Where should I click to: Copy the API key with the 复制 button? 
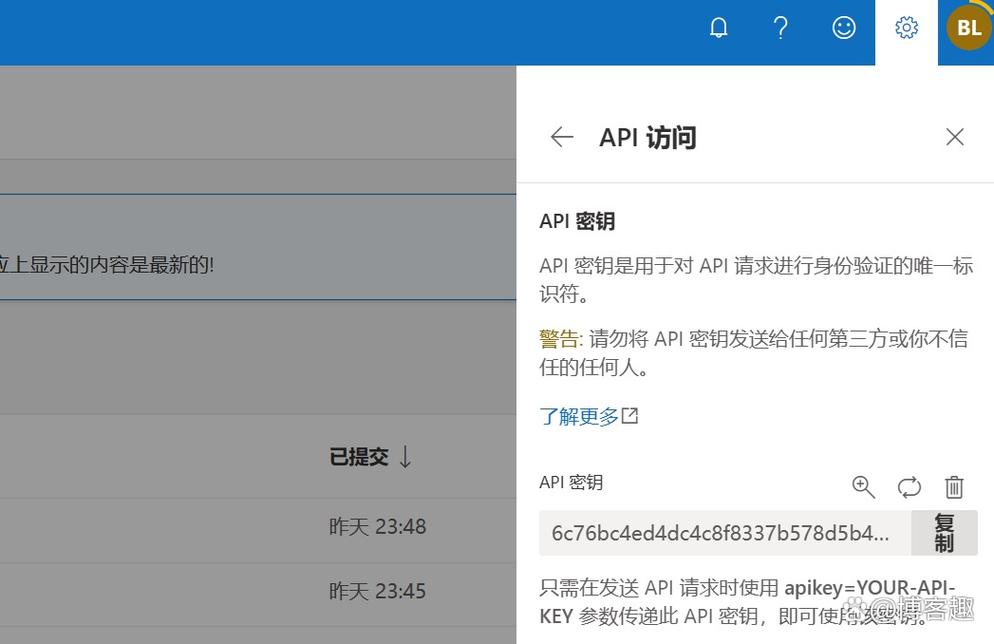coord(943,533)
